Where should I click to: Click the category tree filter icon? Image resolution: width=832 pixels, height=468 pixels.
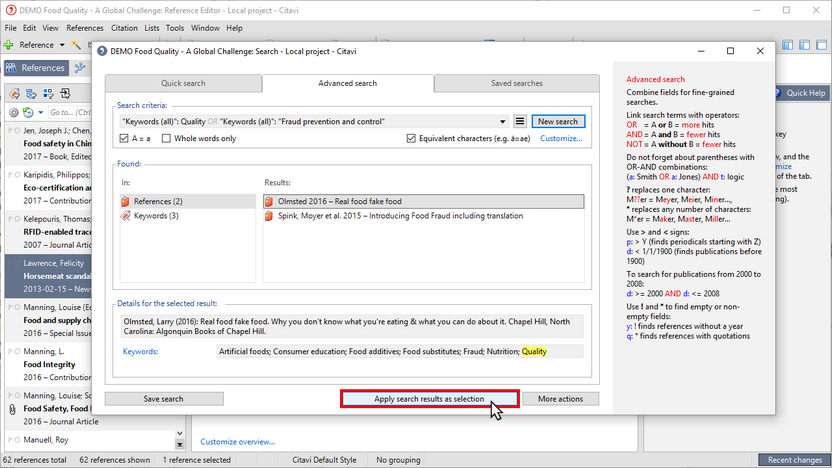31,94
